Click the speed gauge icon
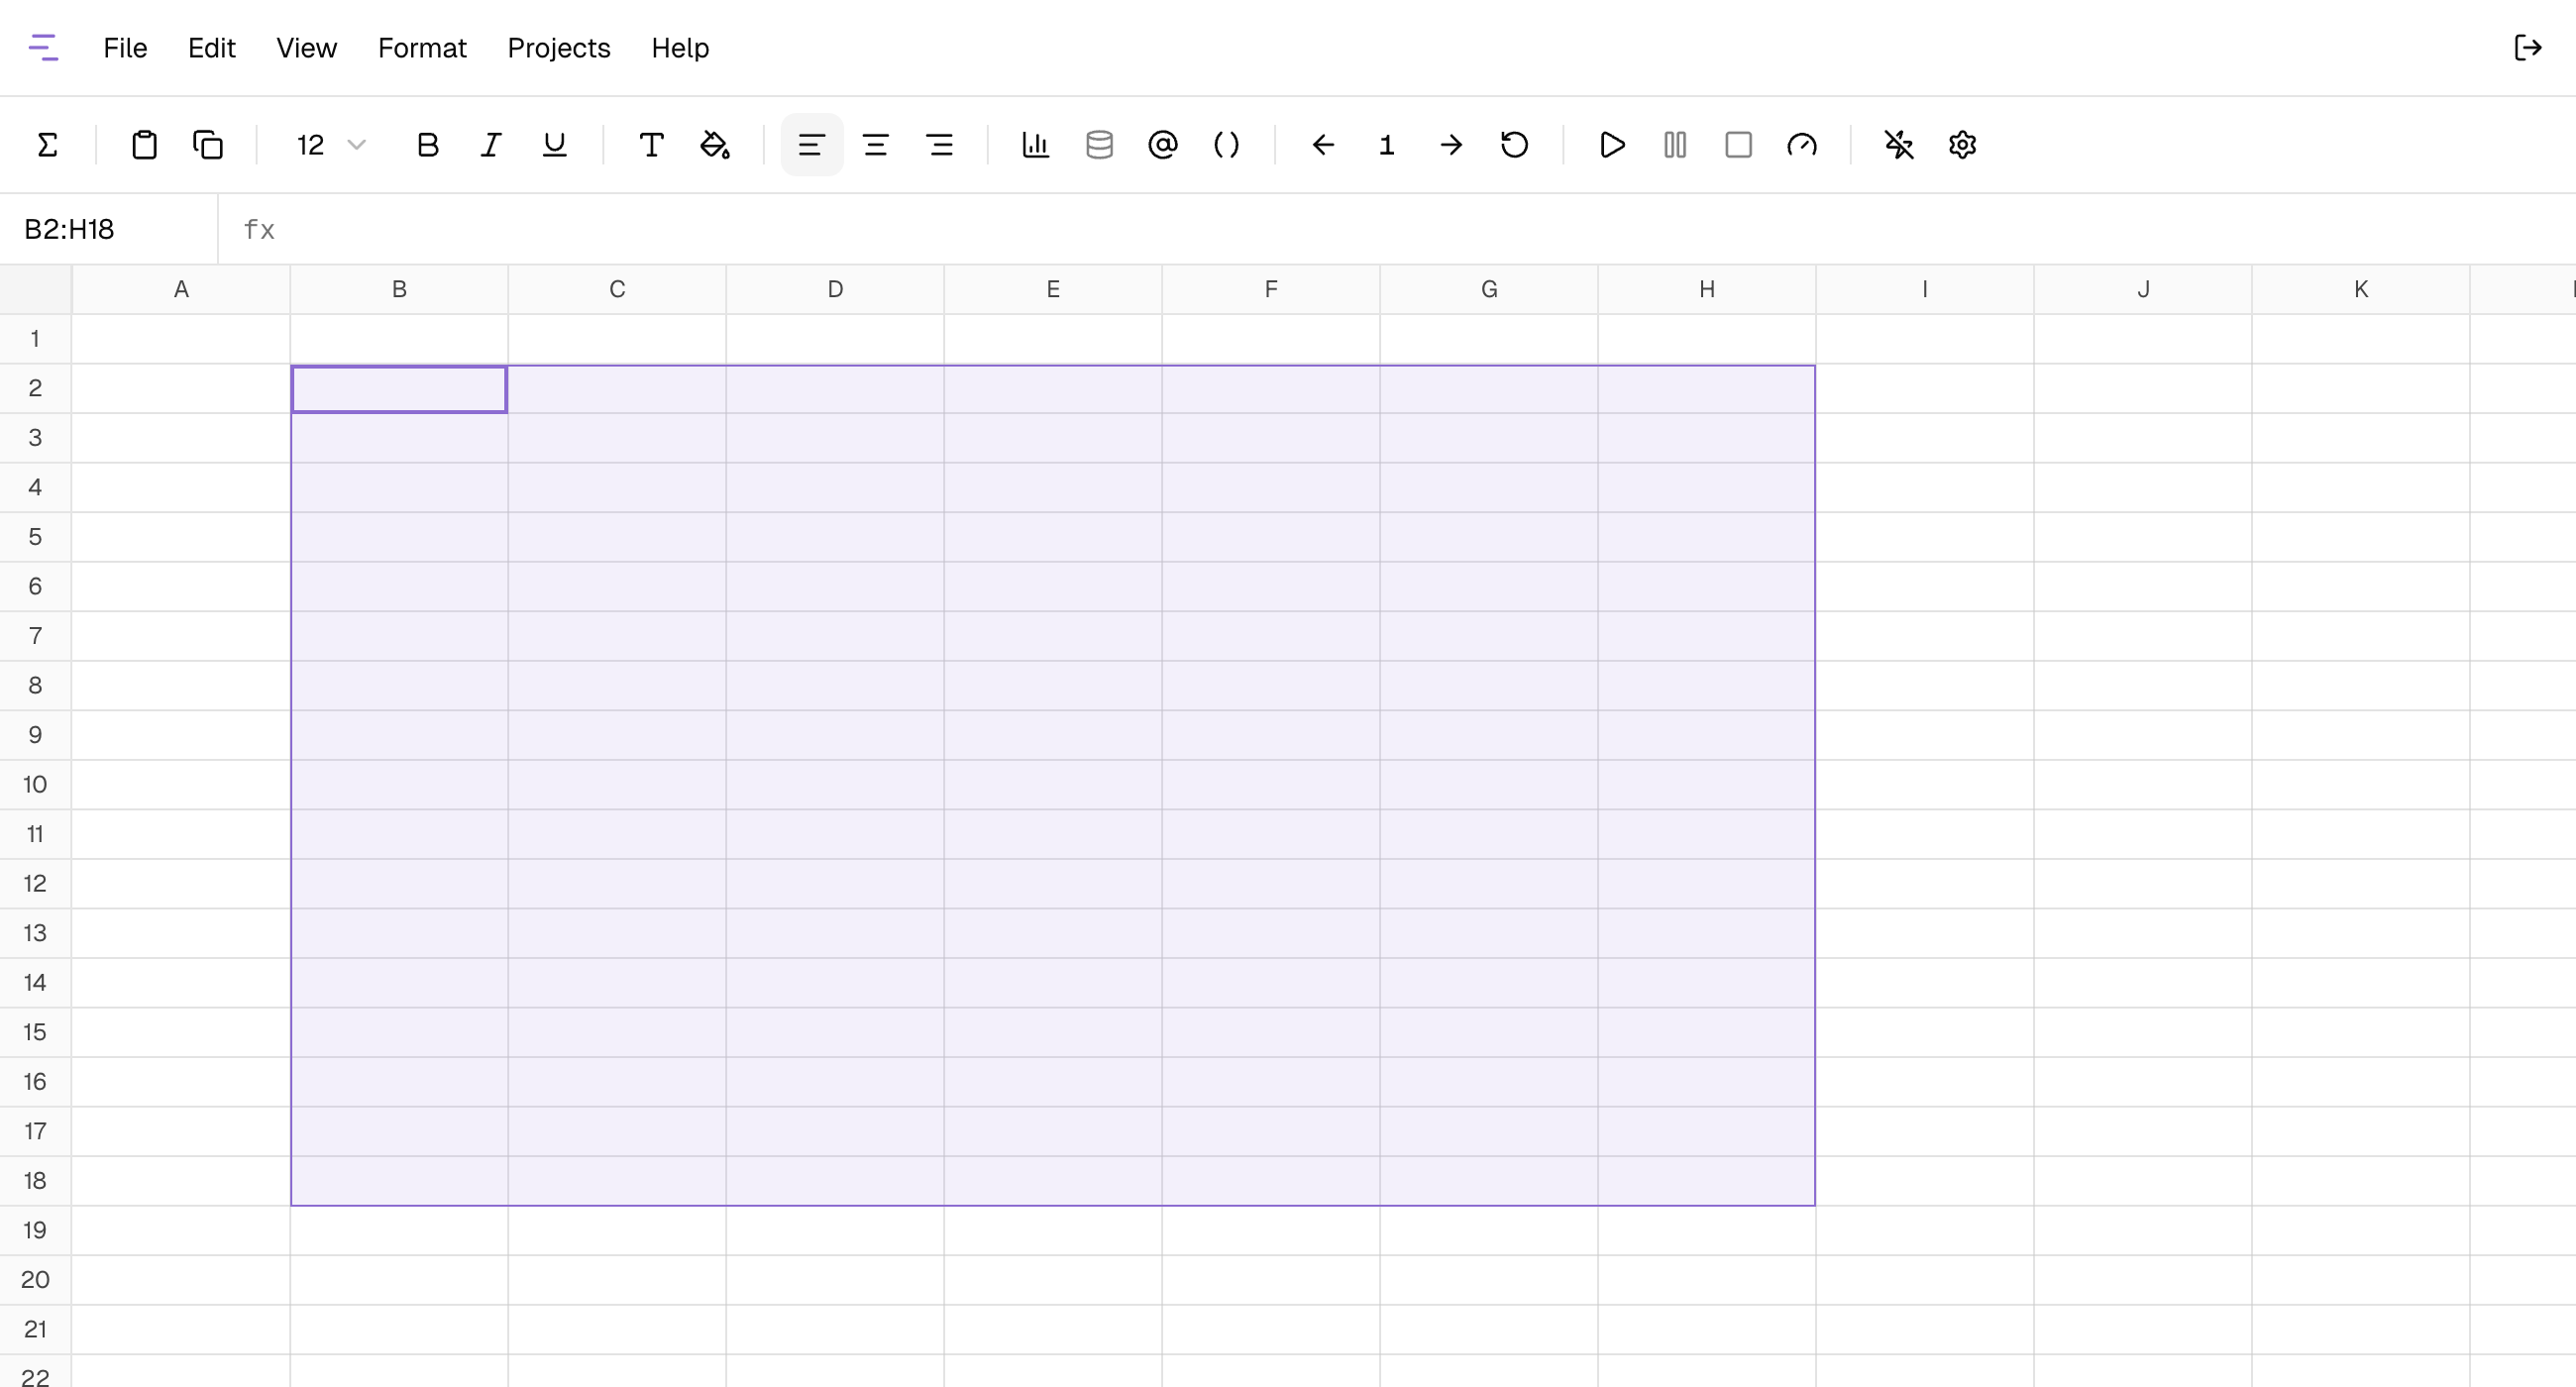This screenshot has width=2576, height=1387. 1802,145
